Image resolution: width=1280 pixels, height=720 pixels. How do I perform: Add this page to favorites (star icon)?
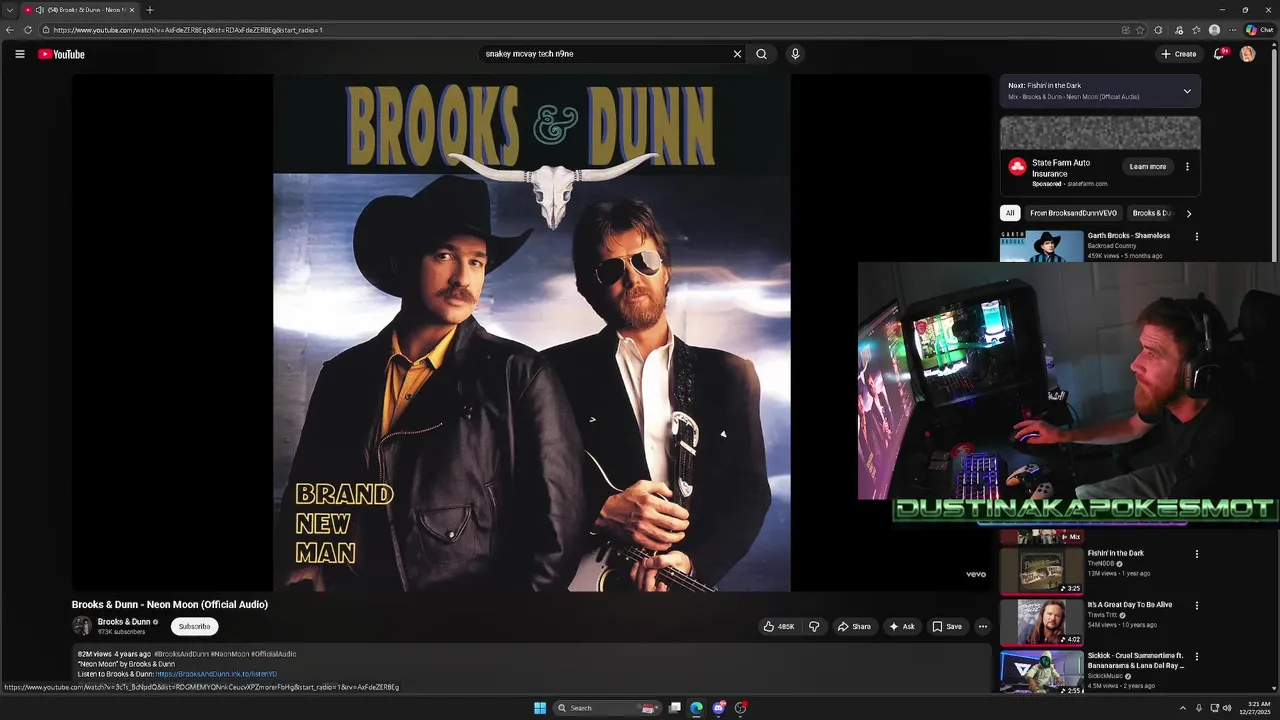tap(1140, 30)
